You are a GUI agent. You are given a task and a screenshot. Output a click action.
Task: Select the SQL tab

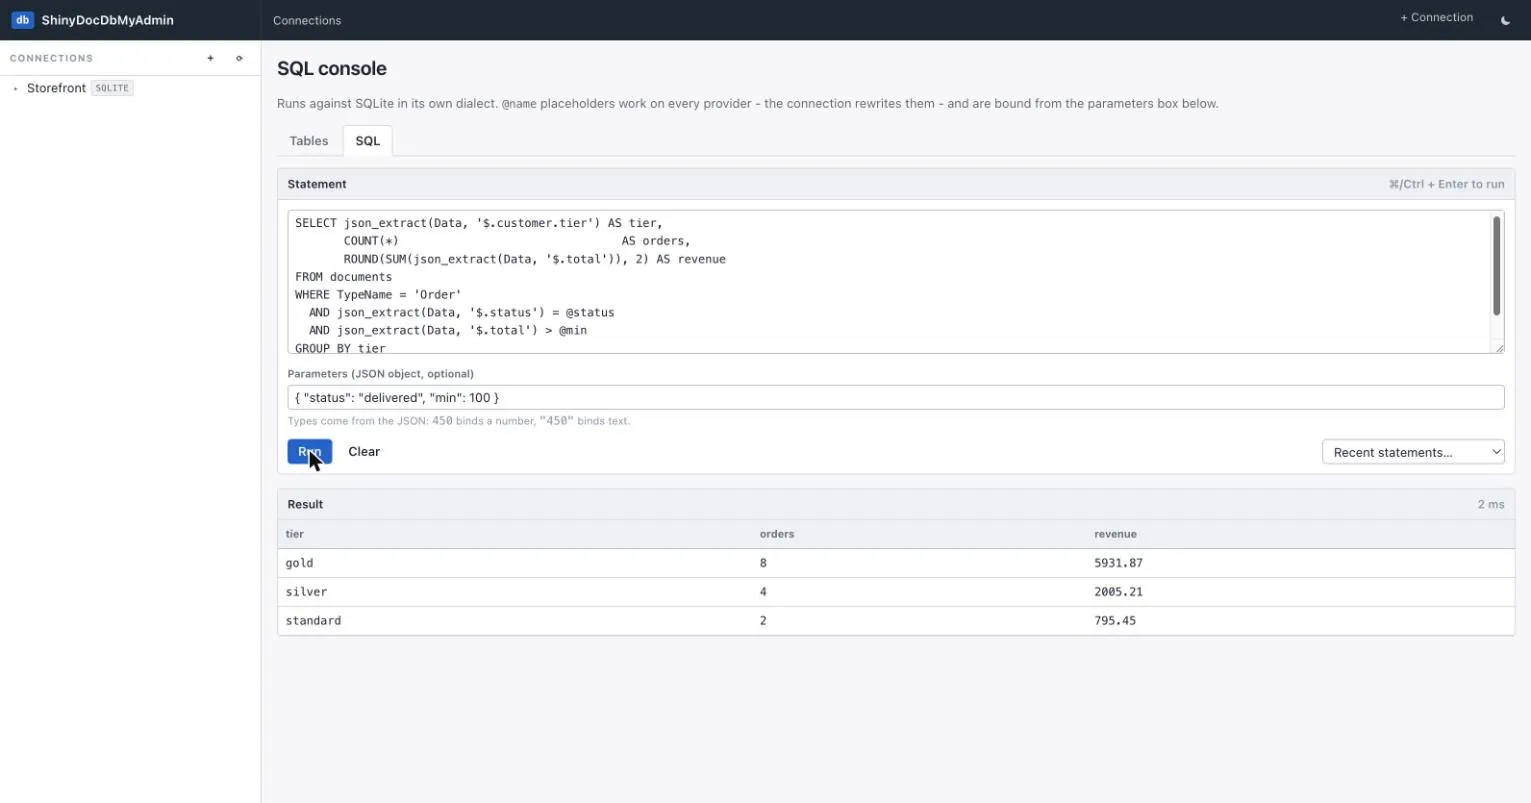(367, 141)
